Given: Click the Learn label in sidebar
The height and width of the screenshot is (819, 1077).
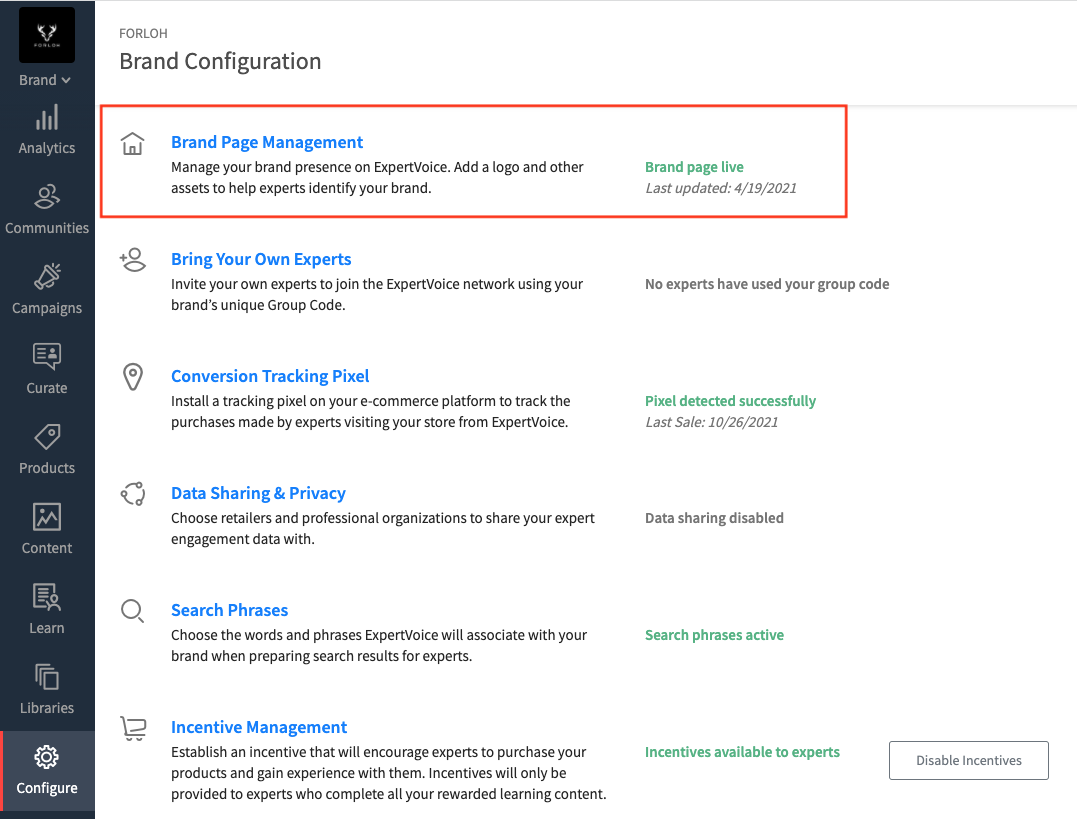Looking at the screenshot, I should (x=47, y=628).
